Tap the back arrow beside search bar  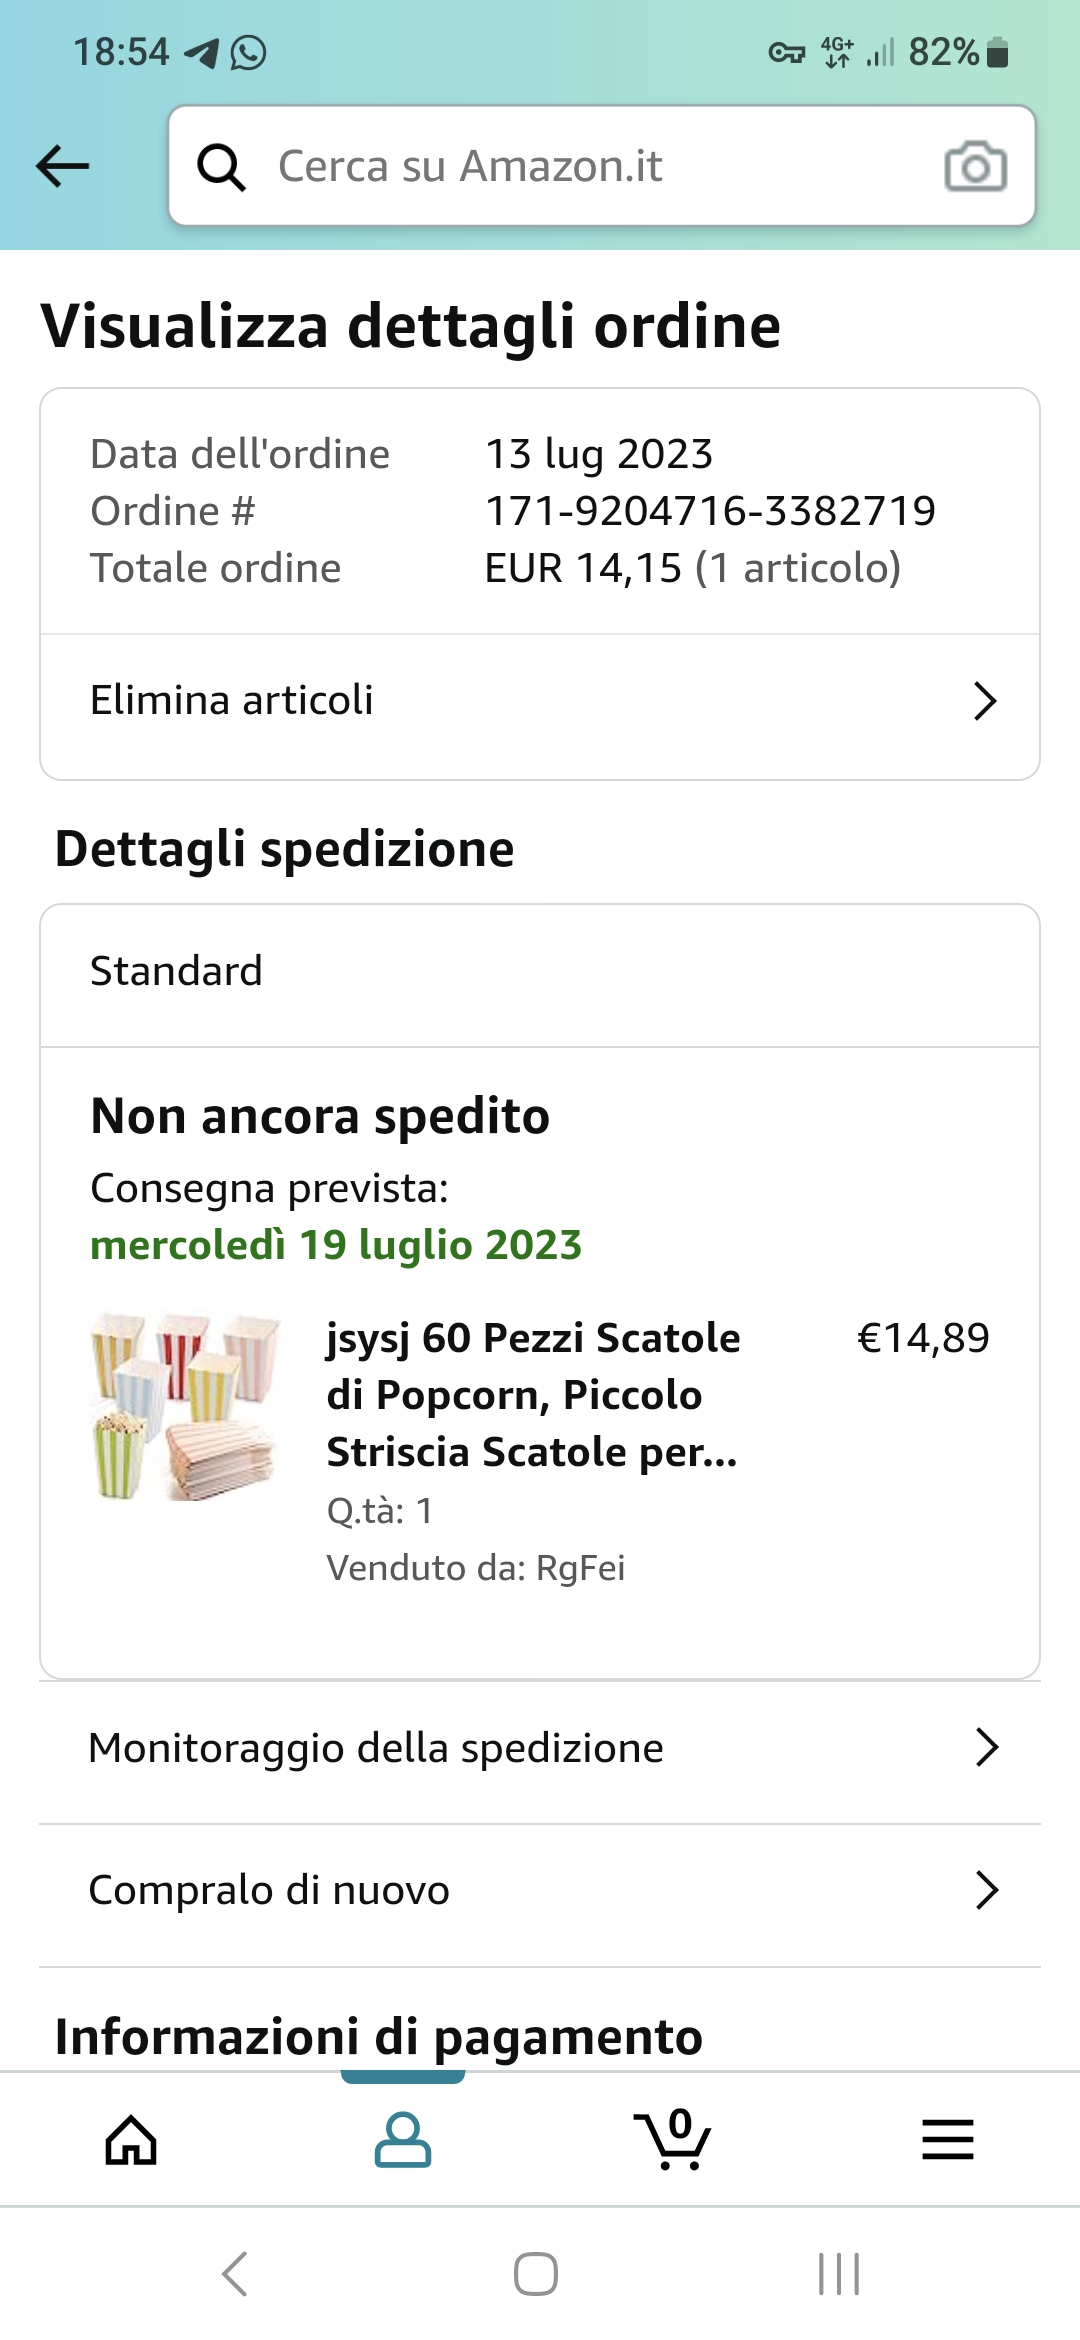(x=63, y=166)
